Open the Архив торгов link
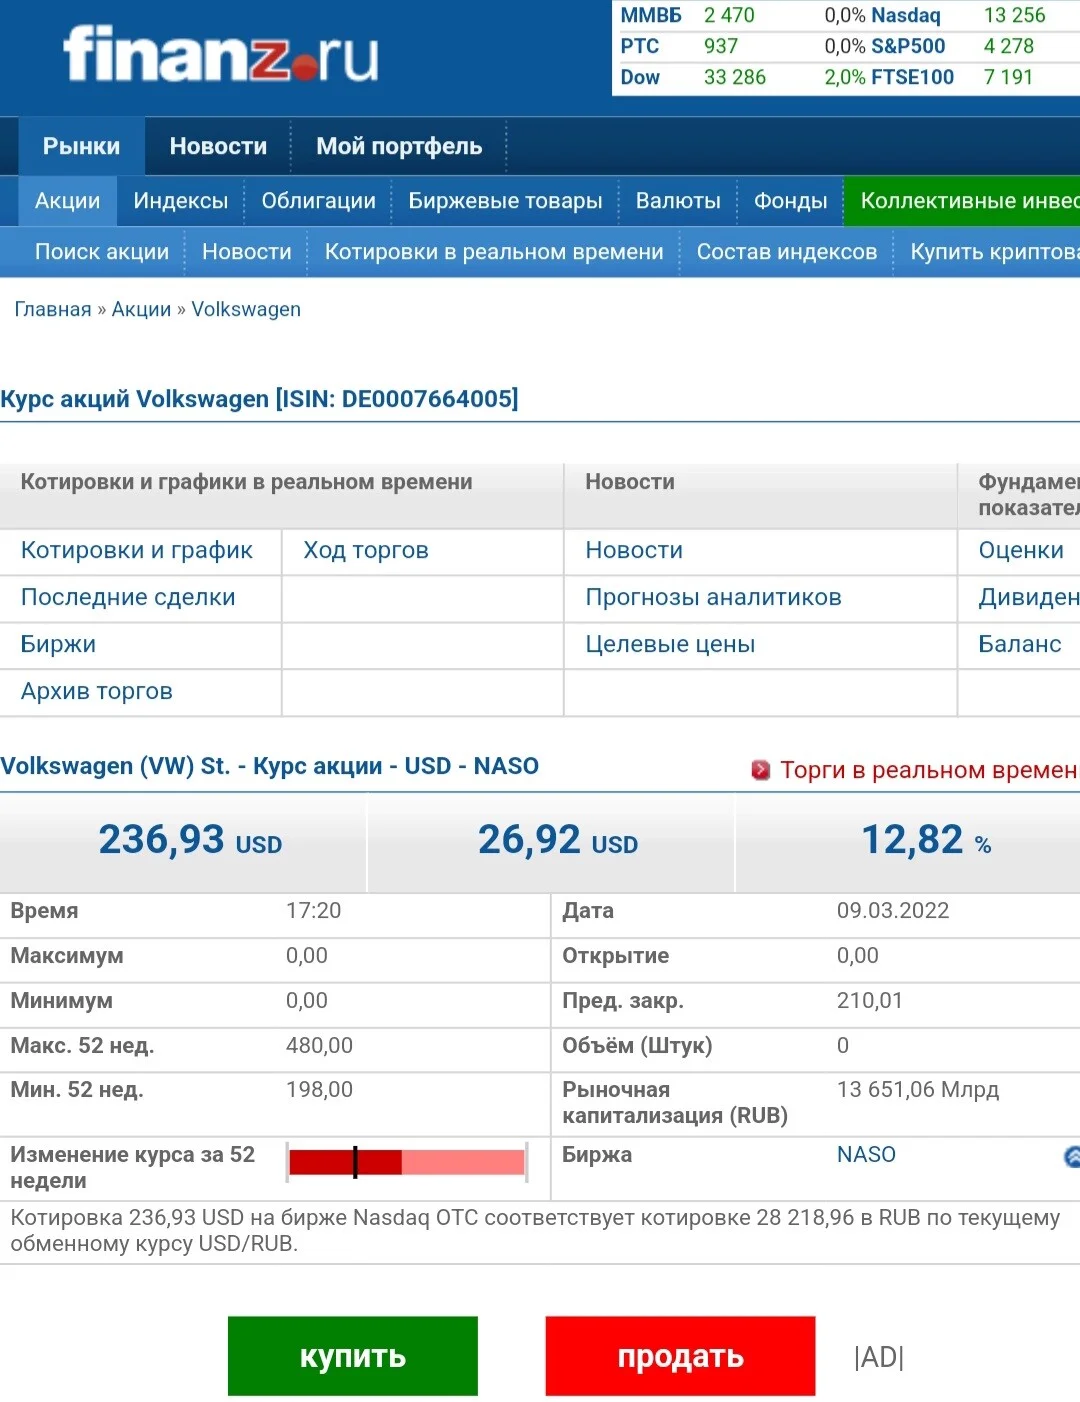The image size is (1080, 1402). tap(97, 691)
